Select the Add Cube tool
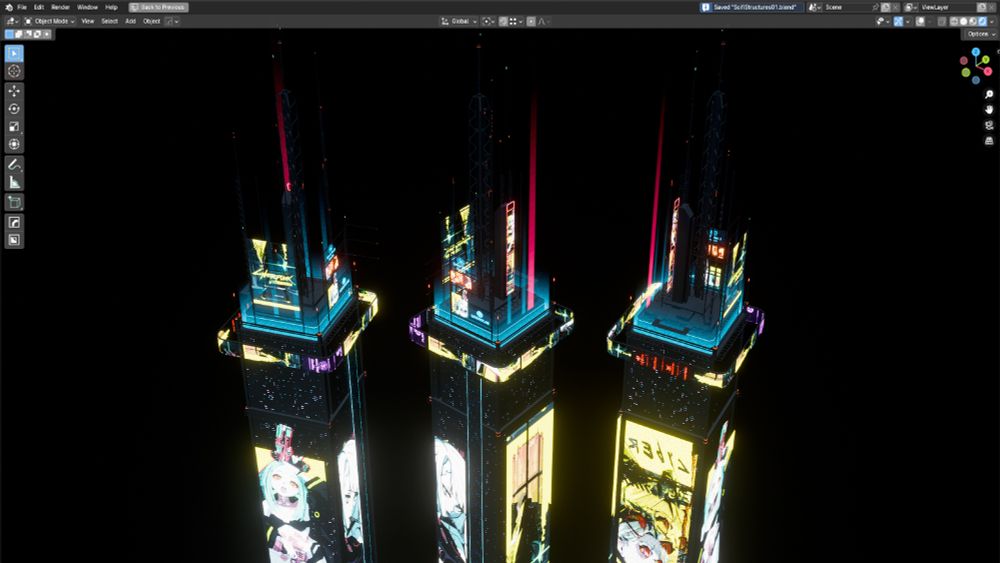Viewport: 1000px width, 563px height. (14, 203)
